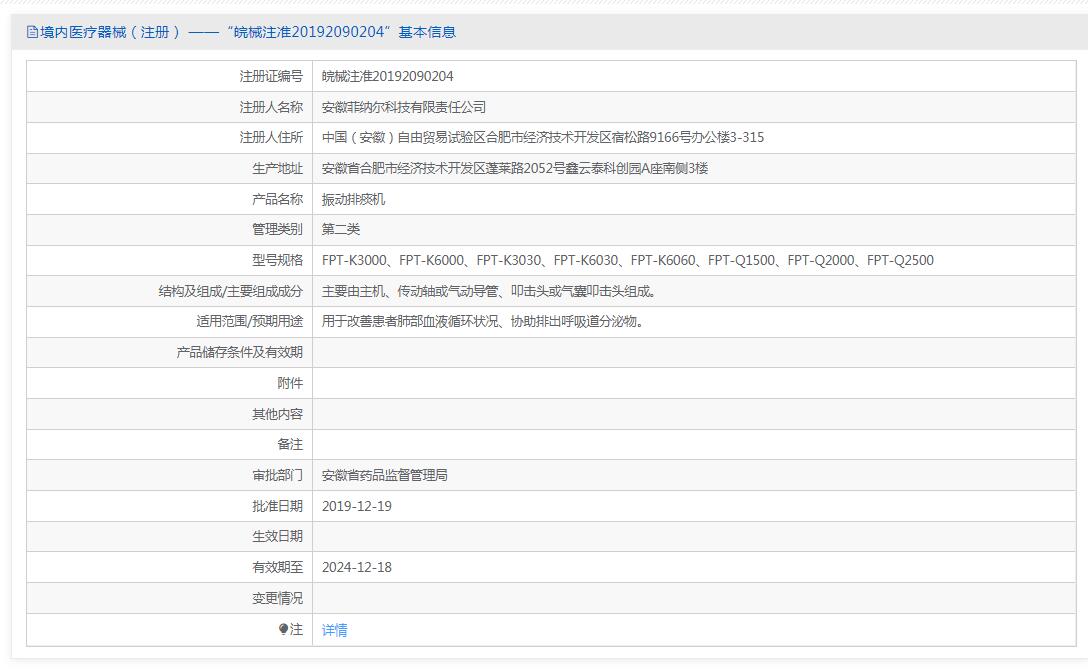This screenshot has width=1088, height=669.
Task: Click the header title 境内医疗器械(注册)基本信息
Action: click(x=248, y=32)
